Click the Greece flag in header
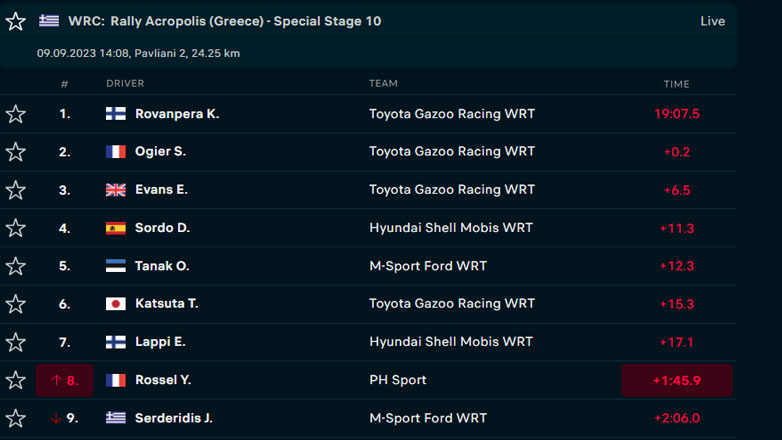 click(x=49, y=21)
